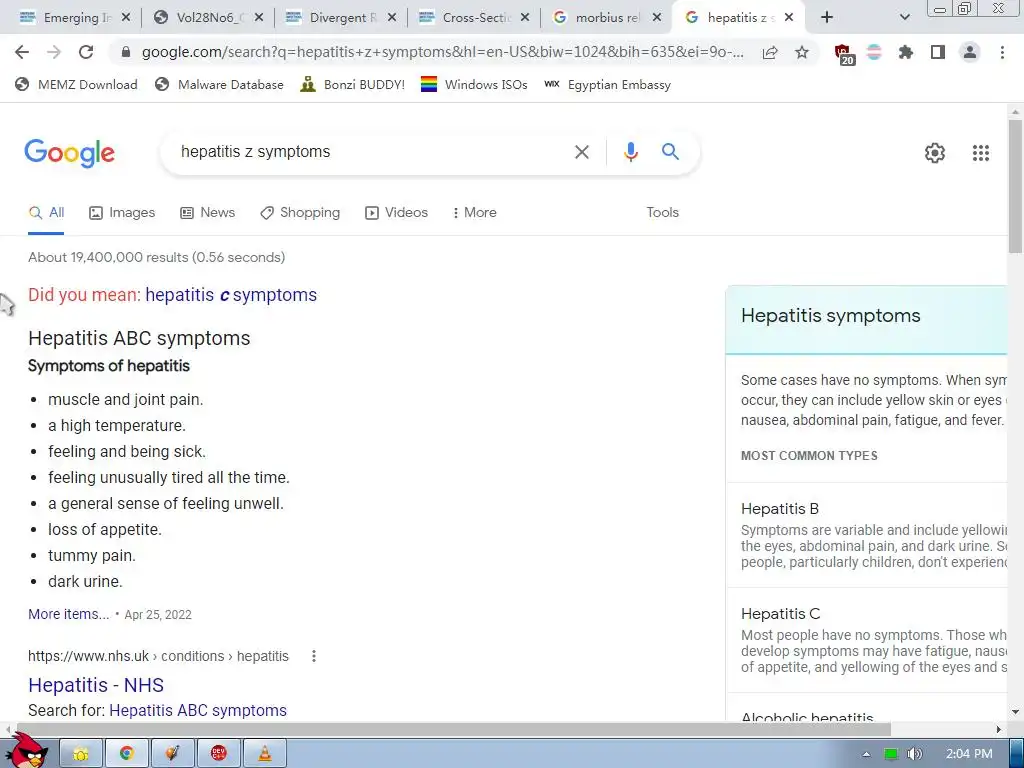
Task: Open three-dot options beside NHS result
Action: 313,656
